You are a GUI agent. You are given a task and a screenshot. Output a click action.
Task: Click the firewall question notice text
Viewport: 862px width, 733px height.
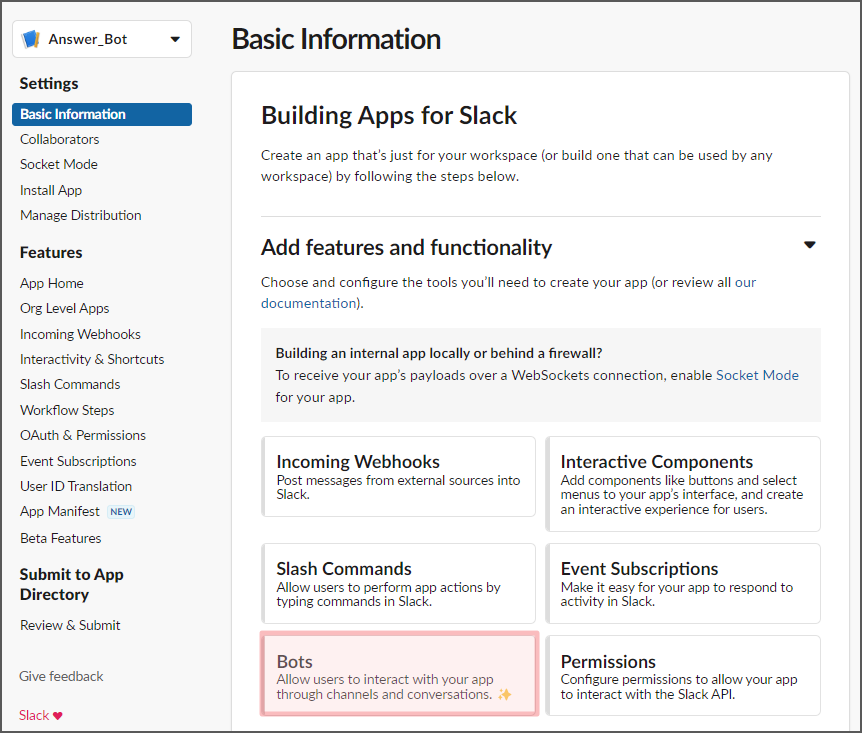click(439, 354)
